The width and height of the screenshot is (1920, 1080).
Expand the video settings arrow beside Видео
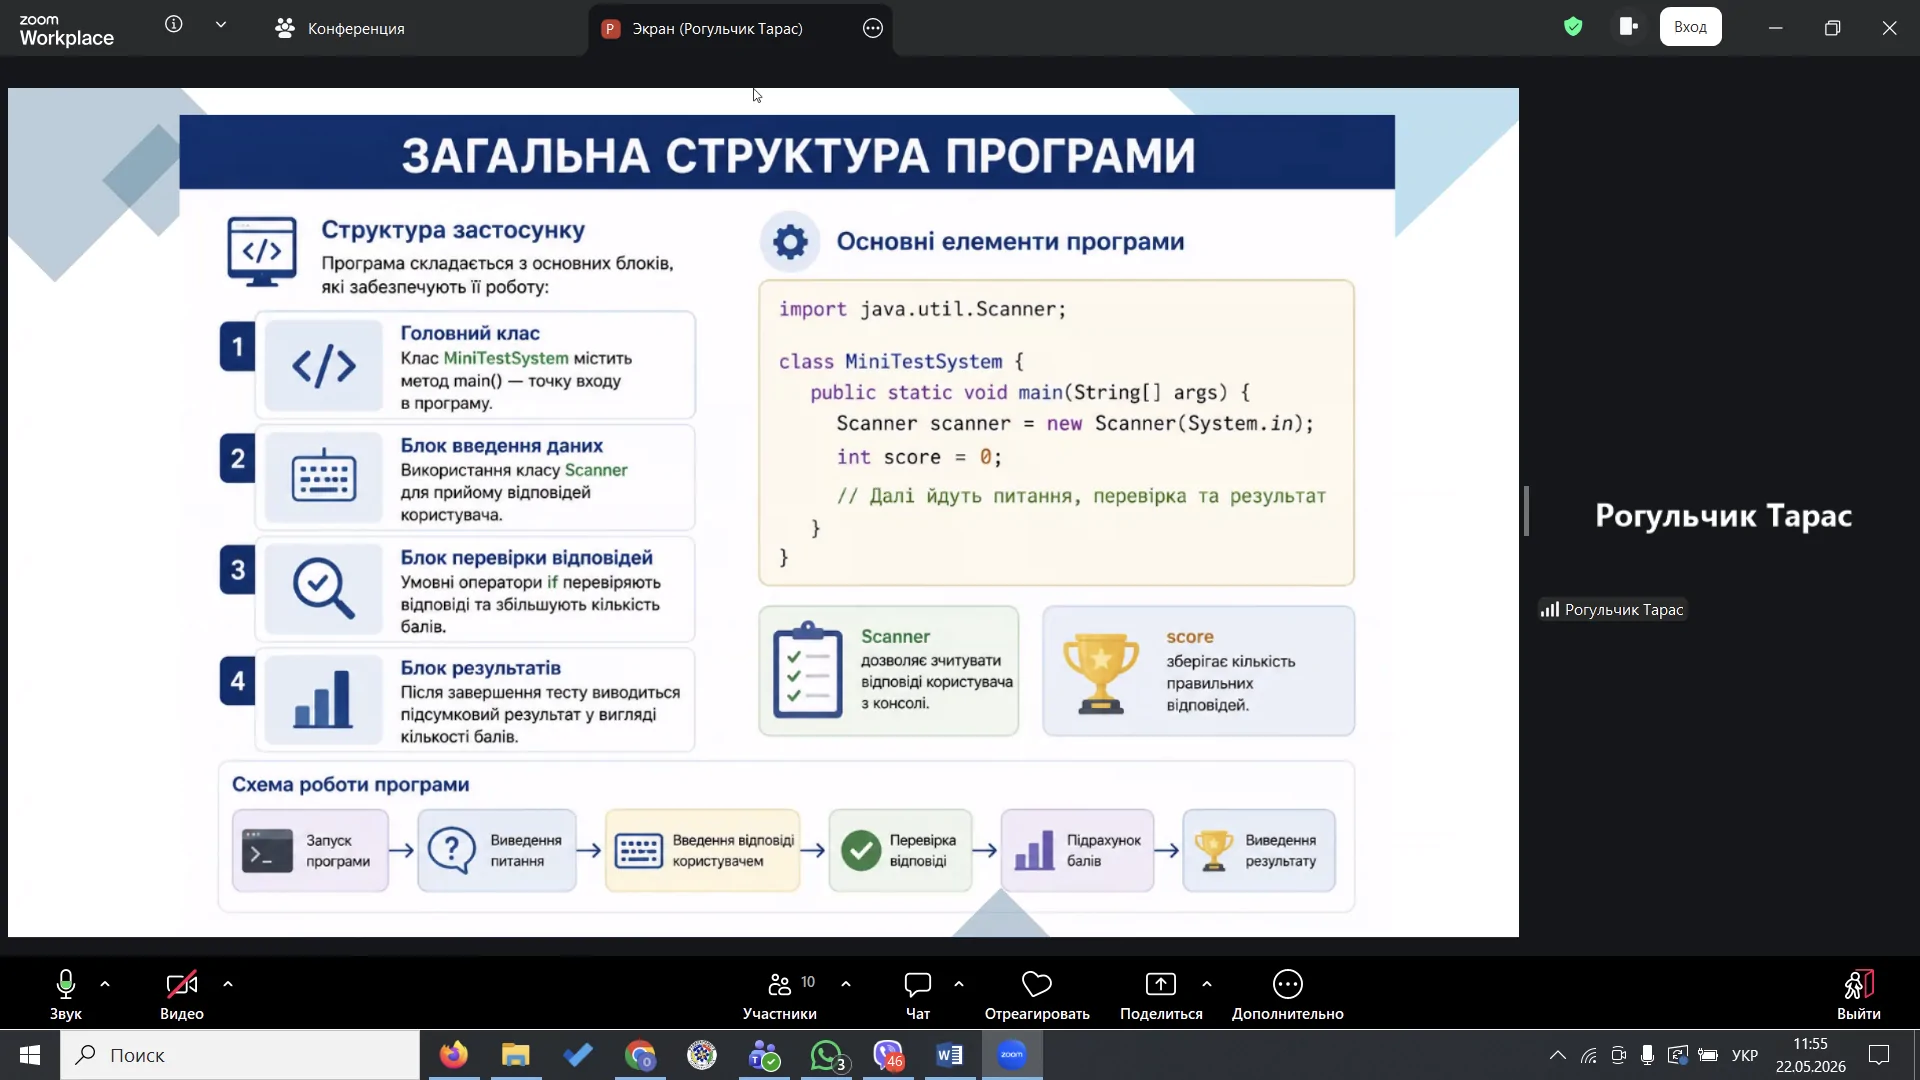click(228, 985)
